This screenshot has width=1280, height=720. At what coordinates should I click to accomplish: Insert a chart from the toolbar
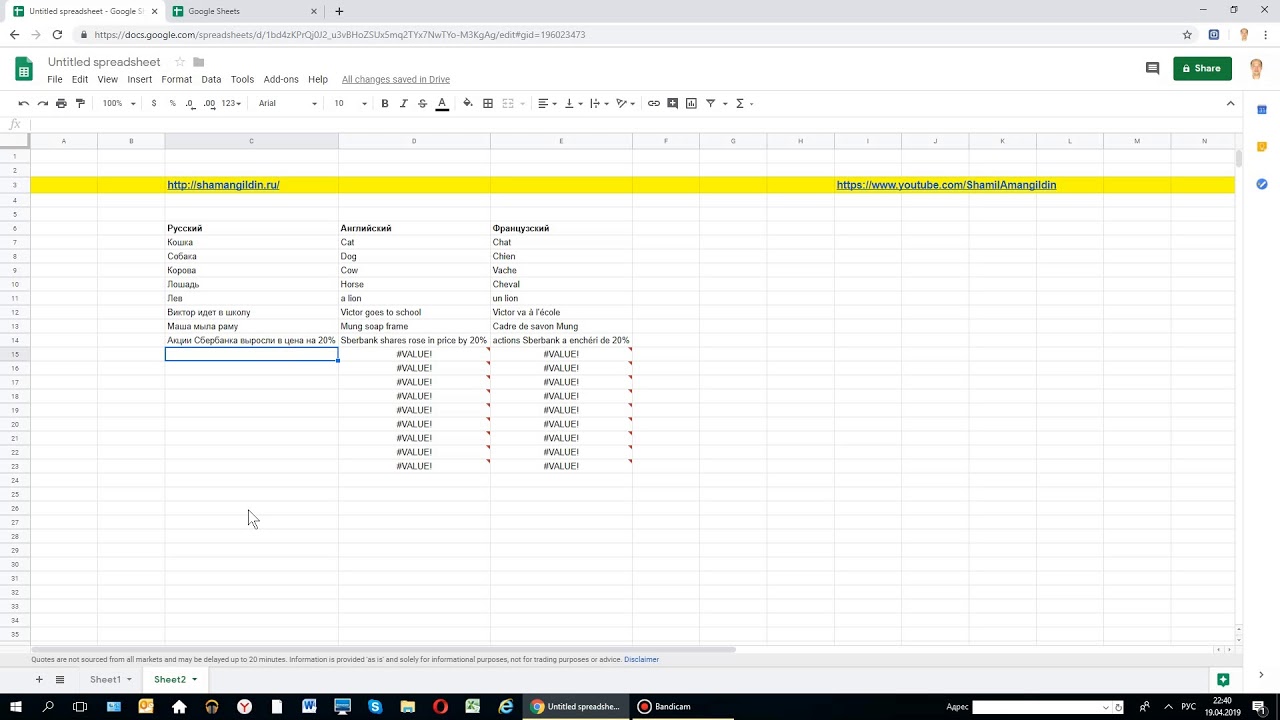tap(691, 103)
